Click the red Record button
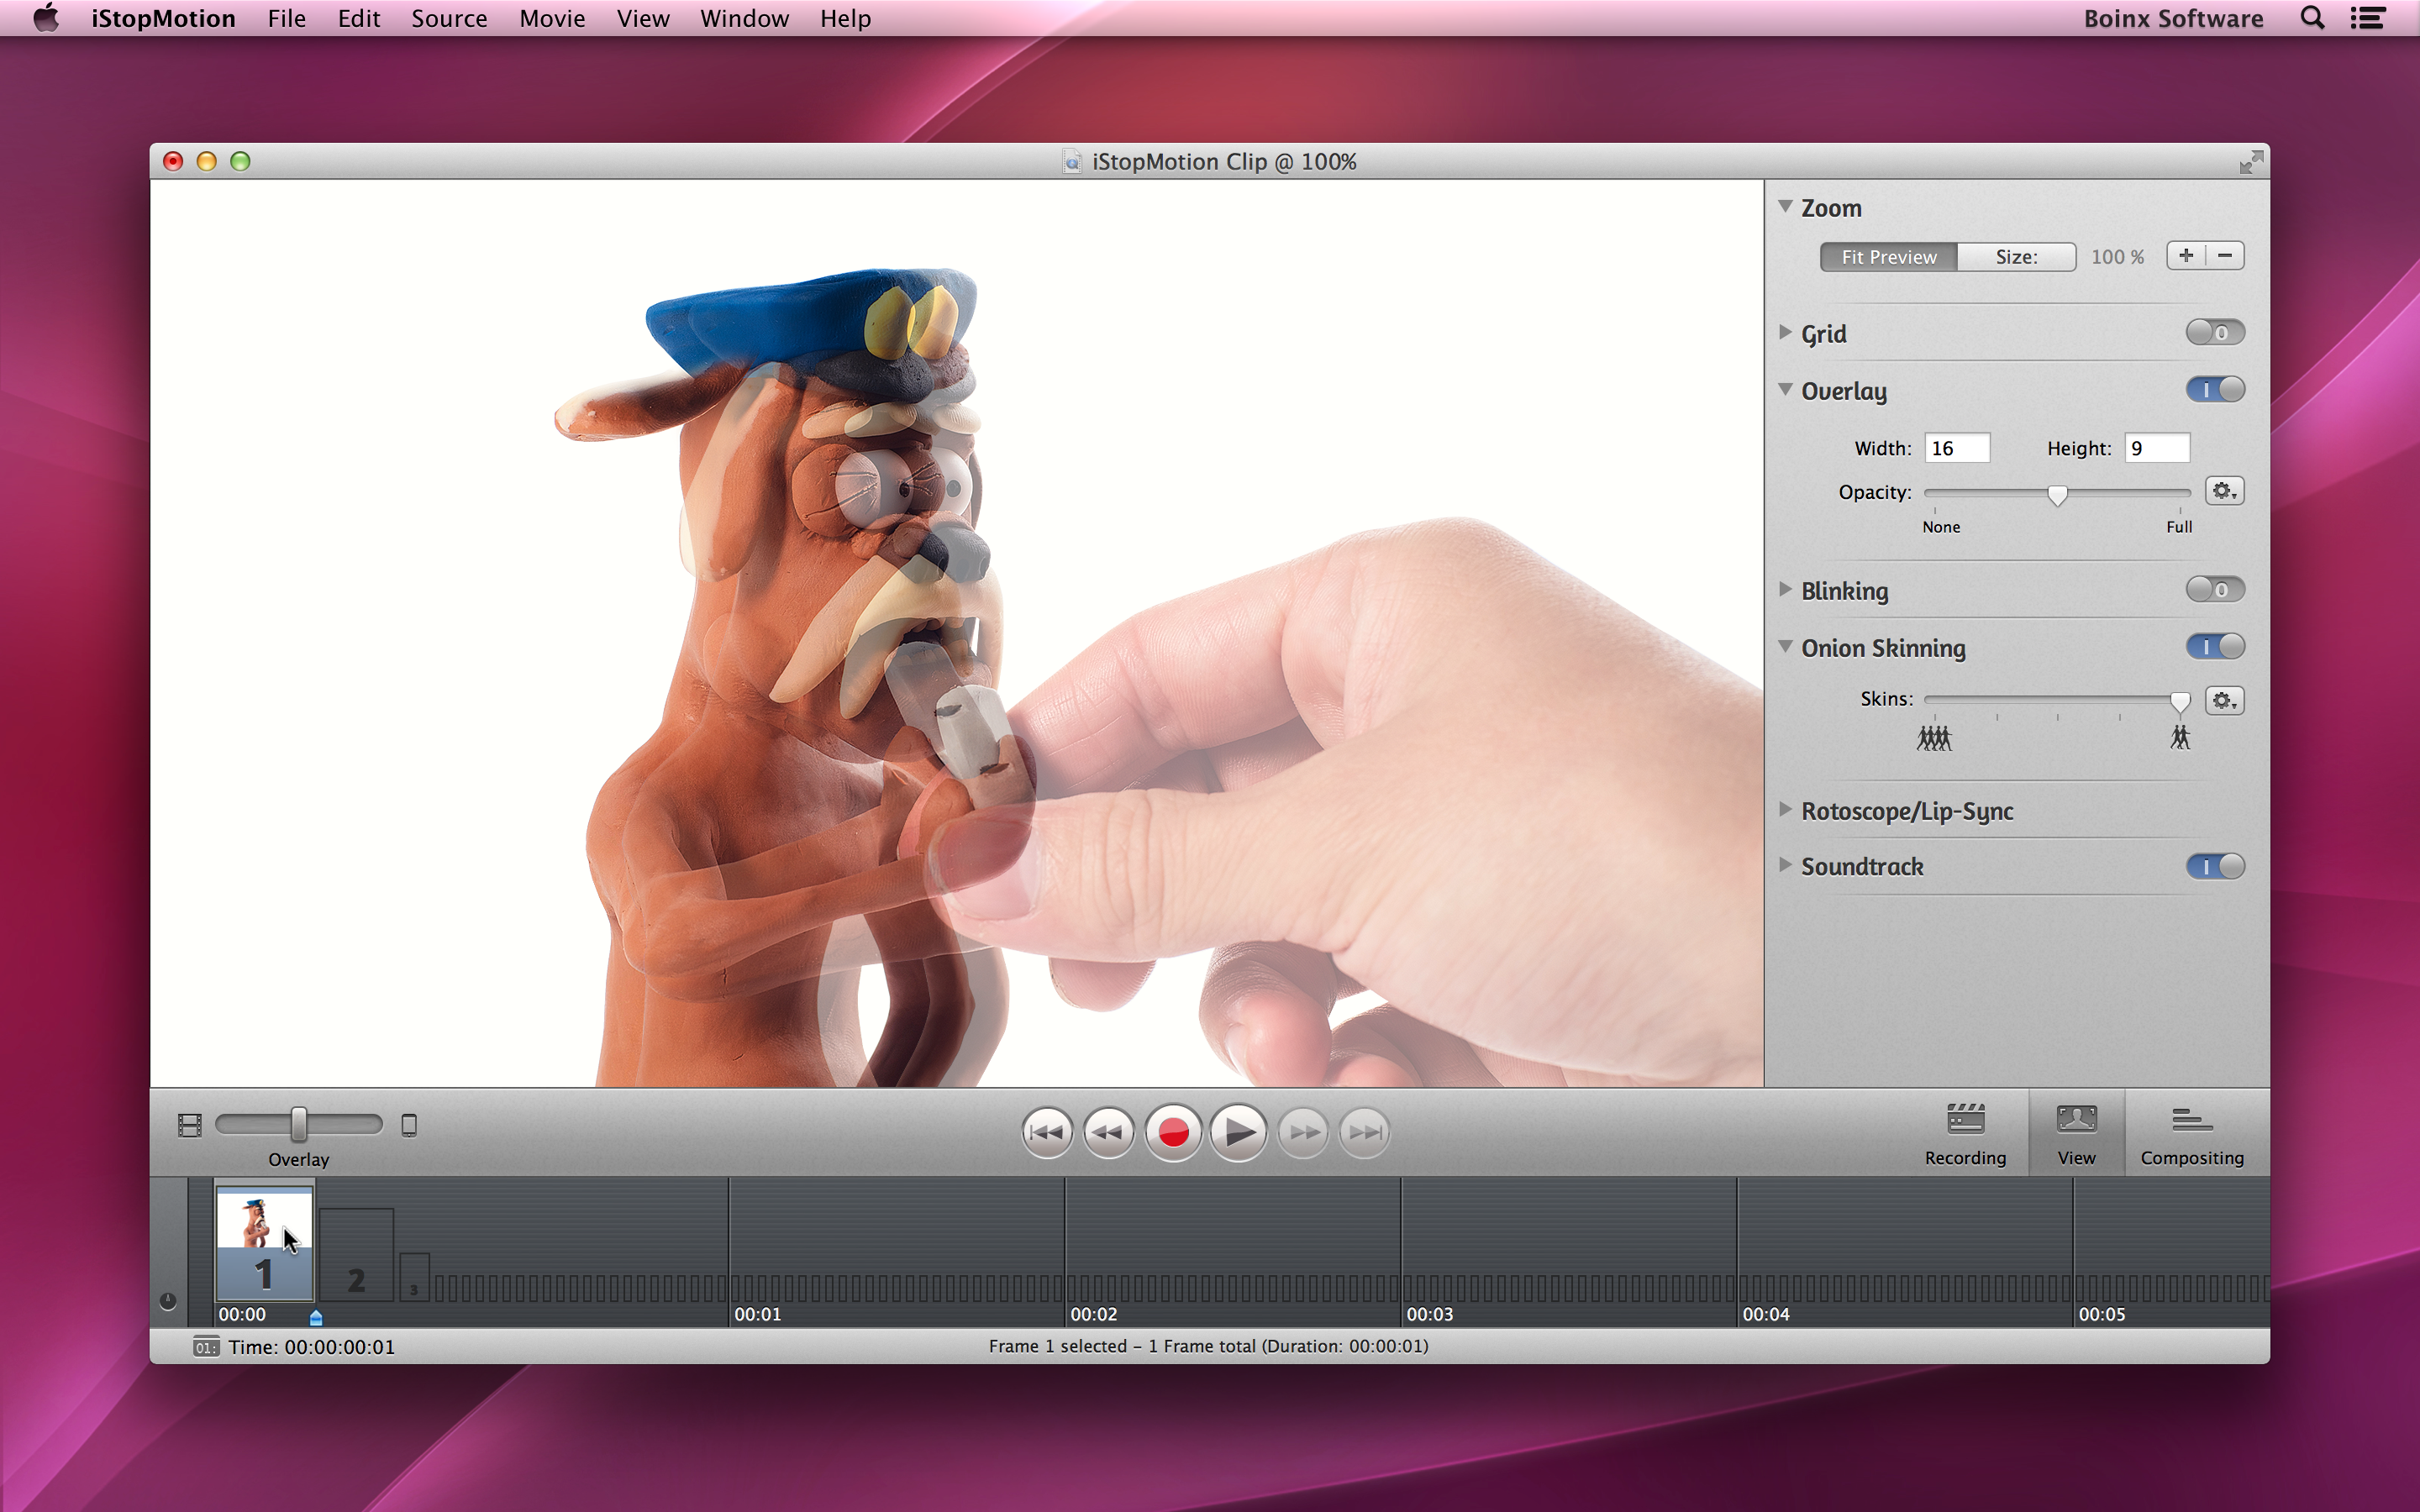 (1173, 1132)
